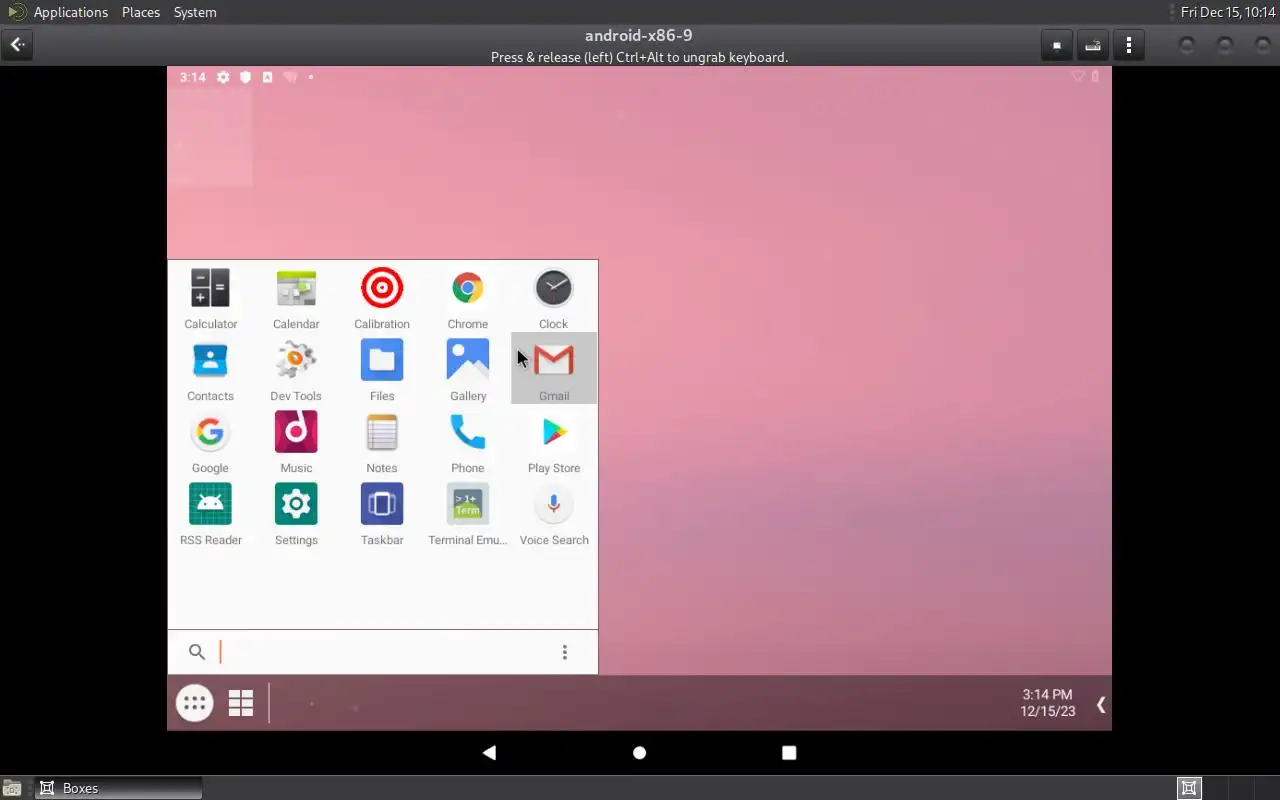Open the Phone app
This screenshot has height=800, width=1280.
(x=468, y=442)
